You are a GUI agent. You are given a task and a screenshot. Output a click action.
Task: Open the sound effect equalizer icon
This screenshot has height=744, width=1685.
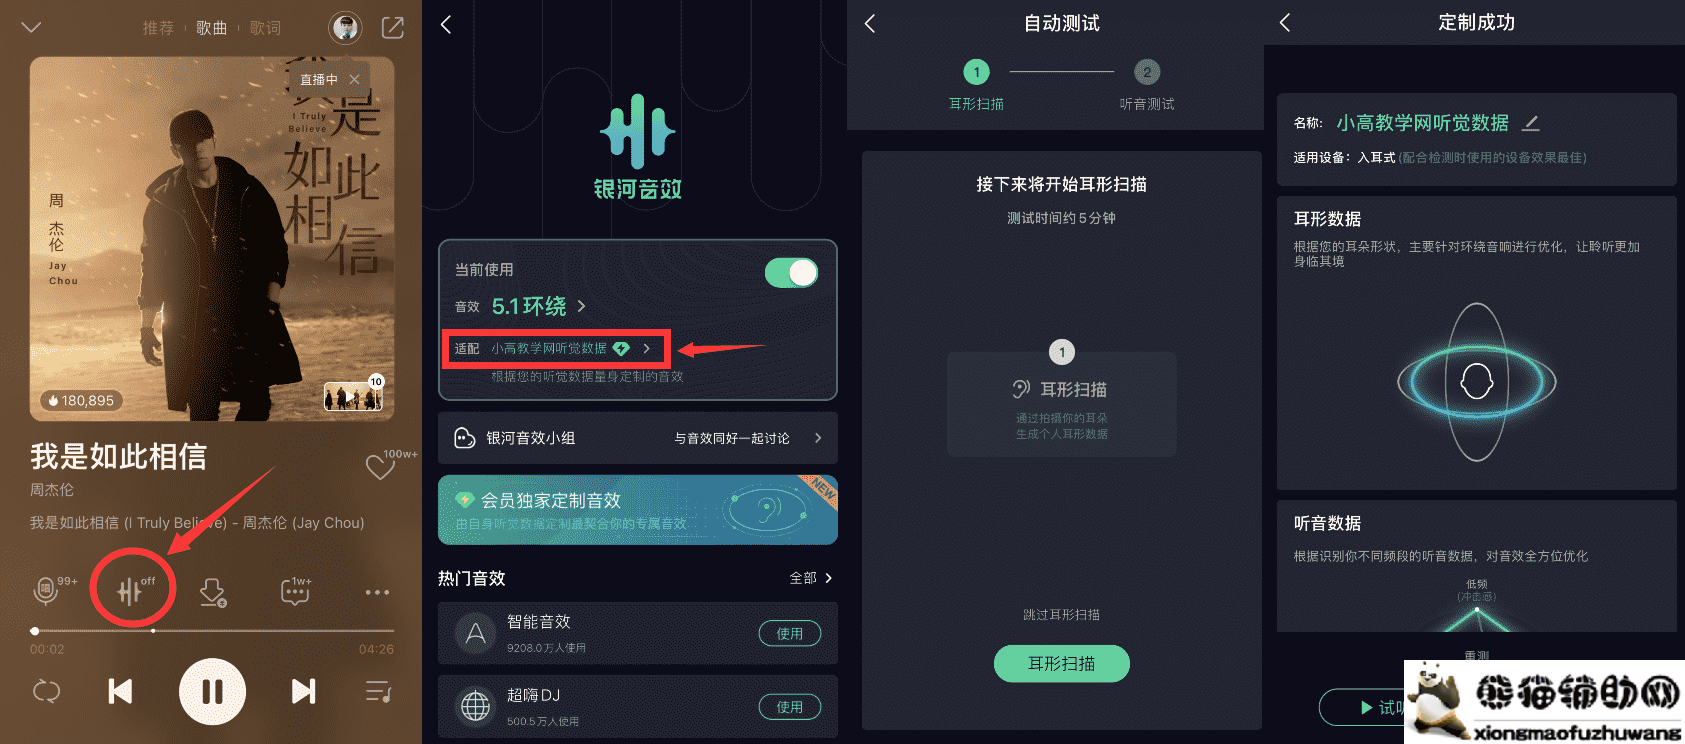tap(130, 591)
